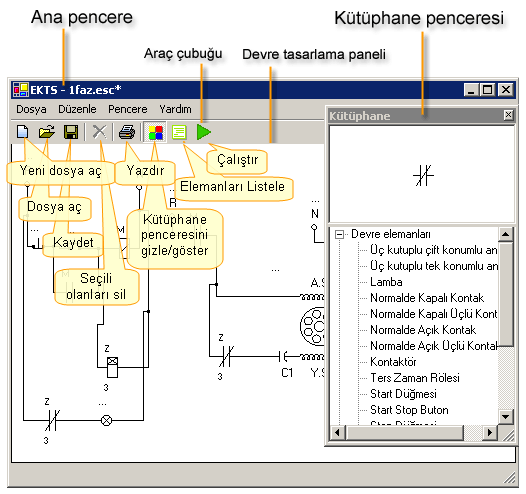Click the EKTS application icon in title bar
This screenshot has height=494, width=526.
20,90
